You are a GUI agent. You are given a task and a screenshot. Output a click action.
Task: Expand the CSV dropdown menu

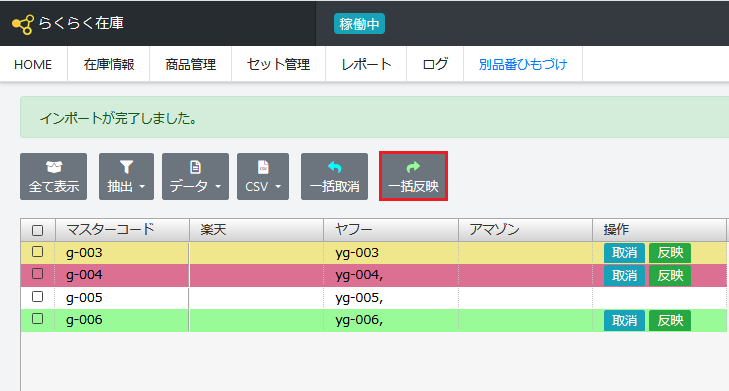tap(263, 177)
